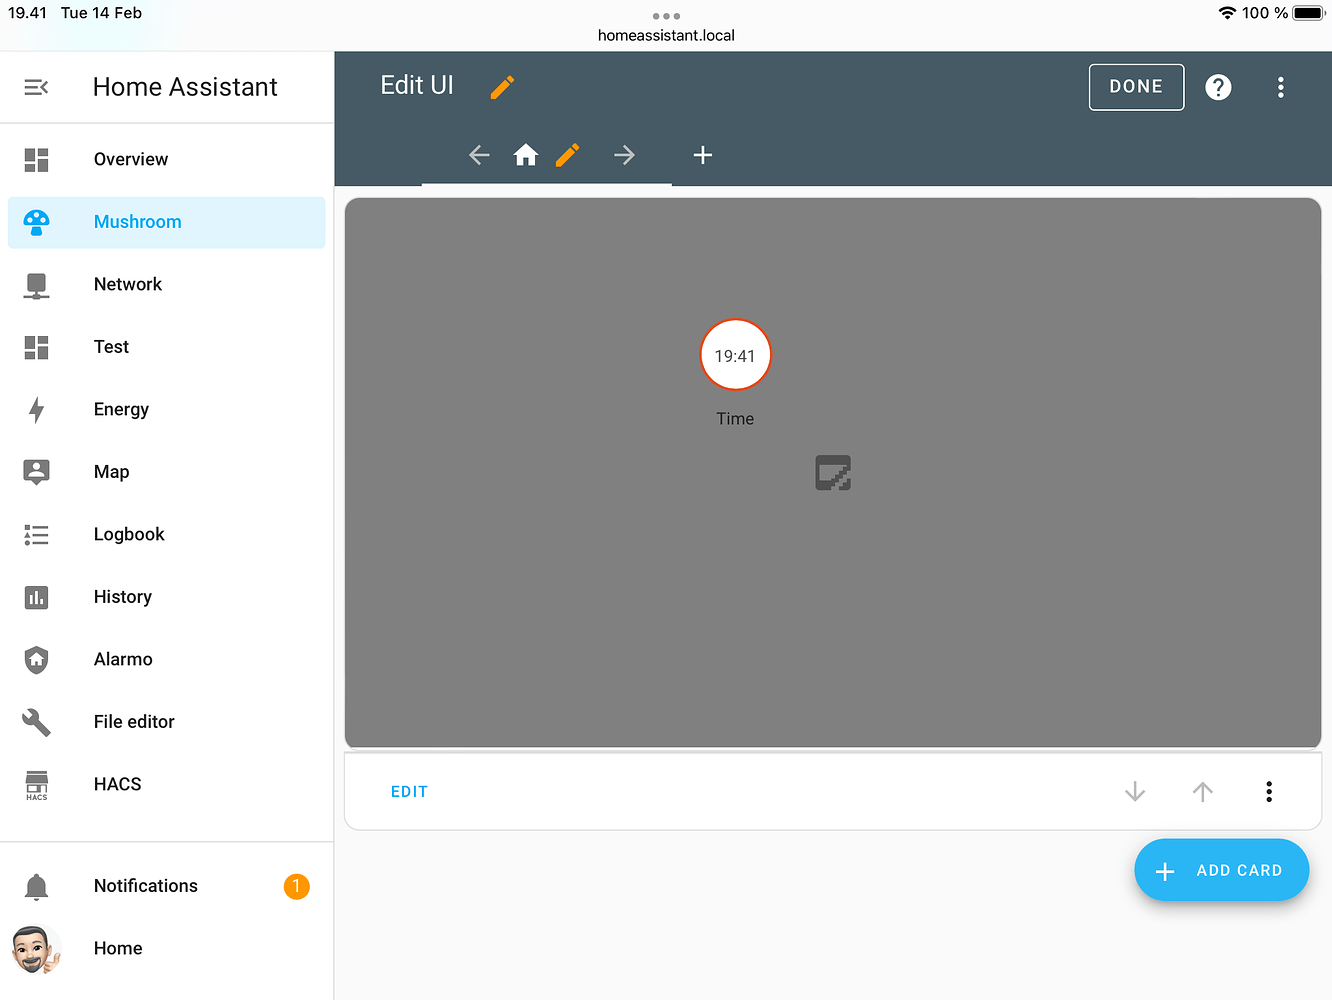
Task: Click DONE to finish editing
Action: 1136,87
